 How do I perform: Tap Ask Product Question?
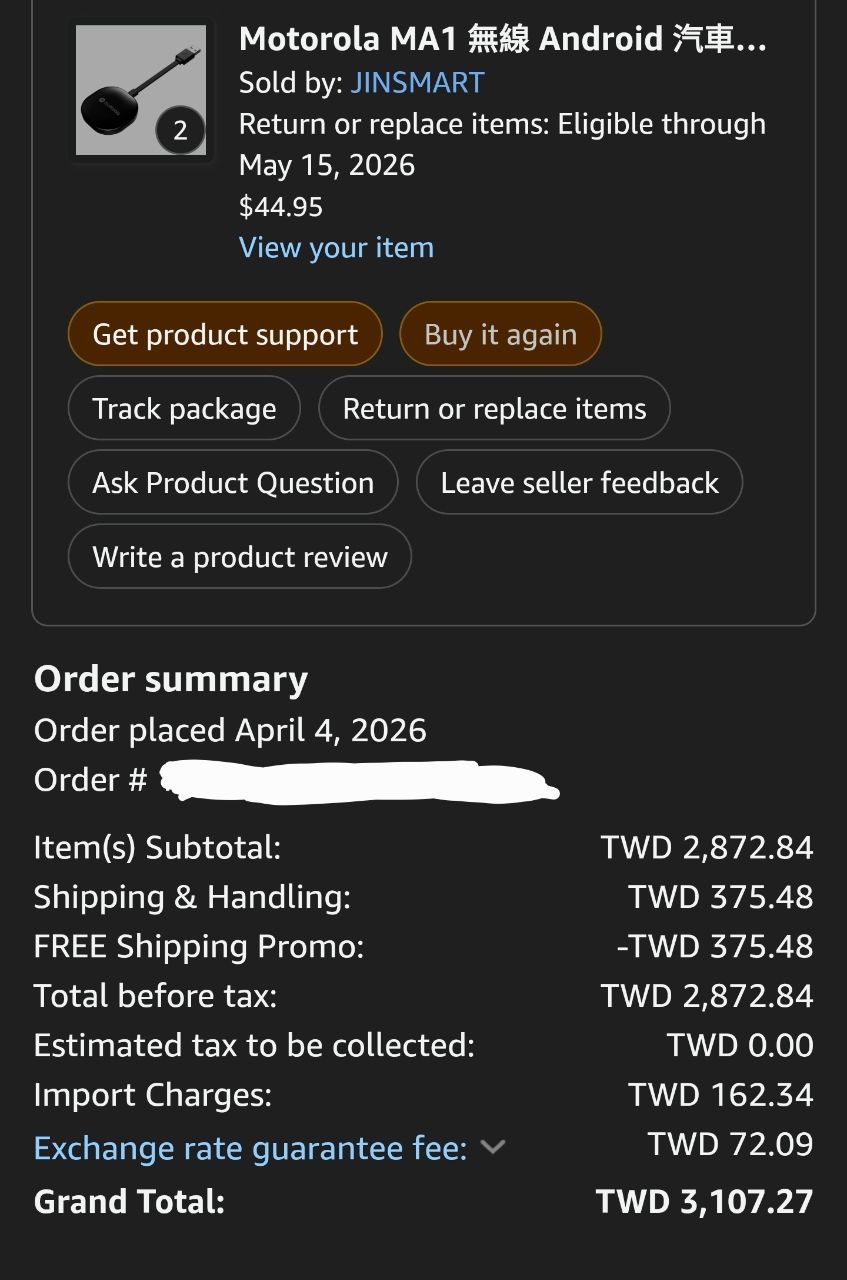click(233, 483)
